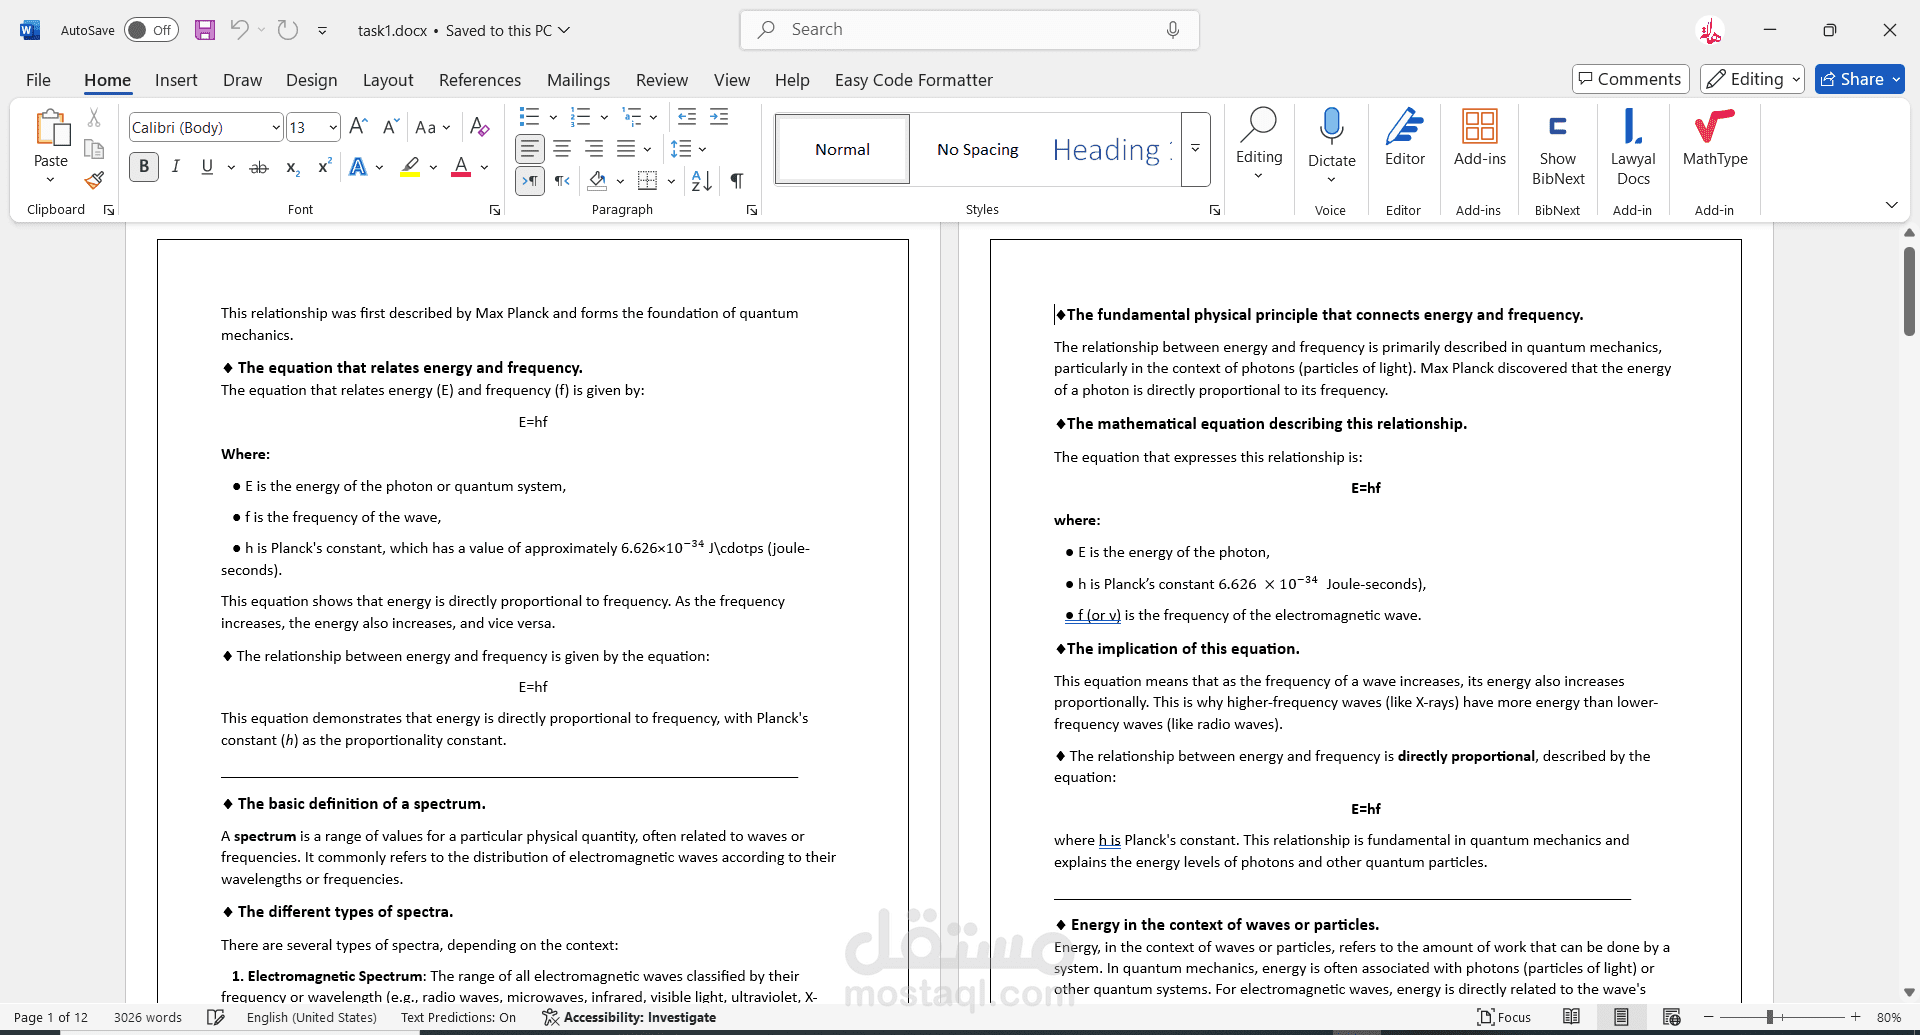Expand the Styles gallery
The image size is (1920, 1035).
point(1195,149)
